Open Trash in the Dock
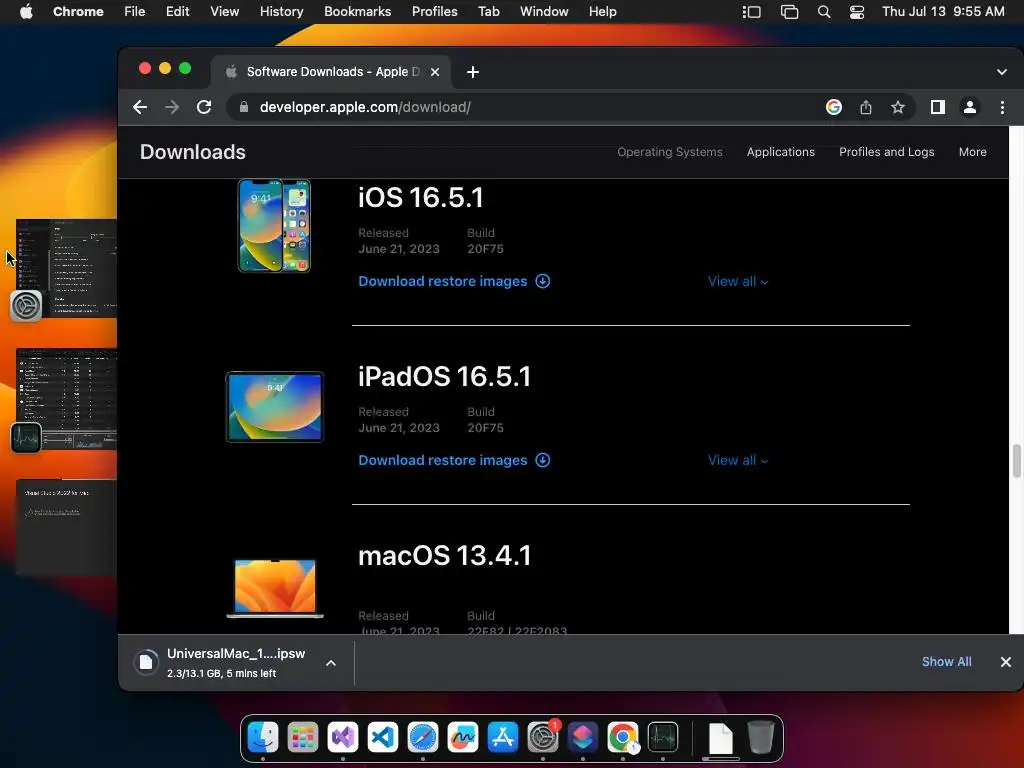The width and height of the screenshot is (1024, 768). [x=761, y=737]
